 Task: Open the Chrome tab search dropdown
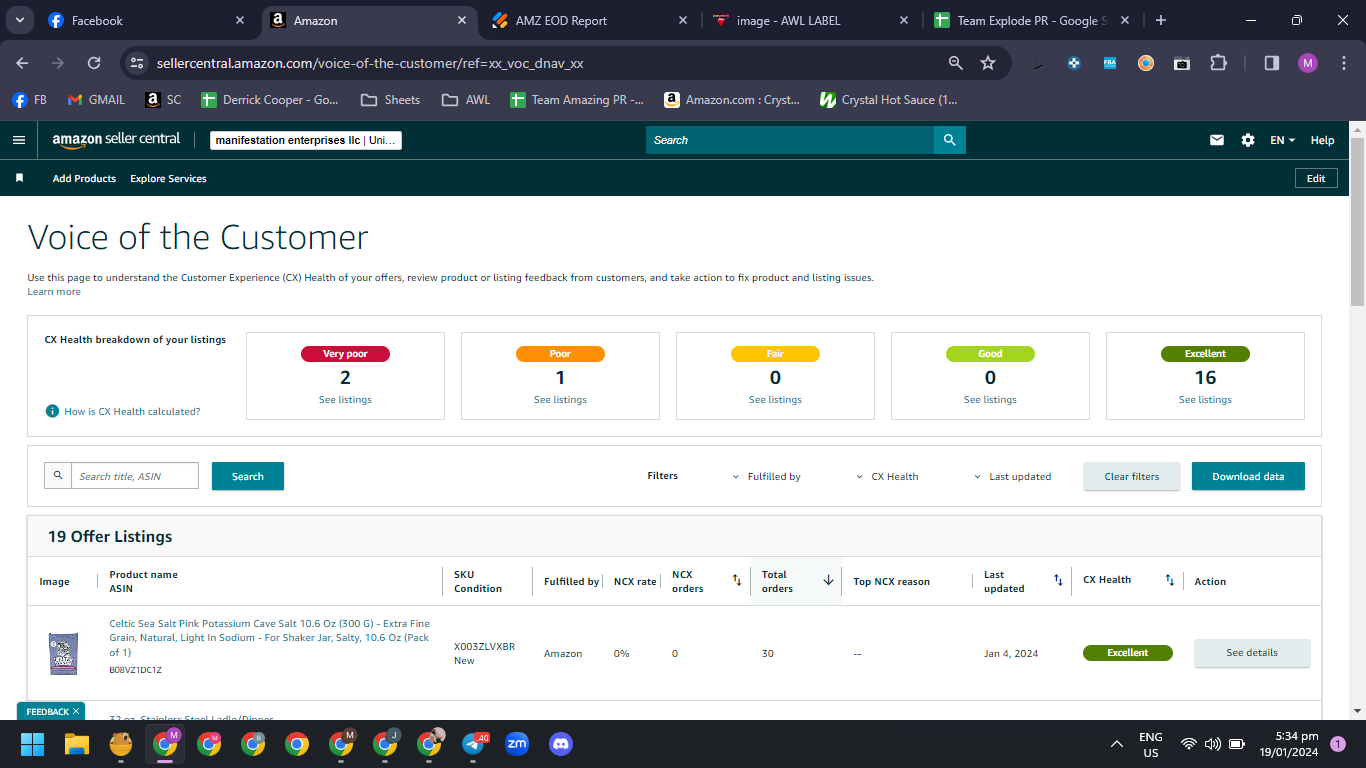[21, 20]
